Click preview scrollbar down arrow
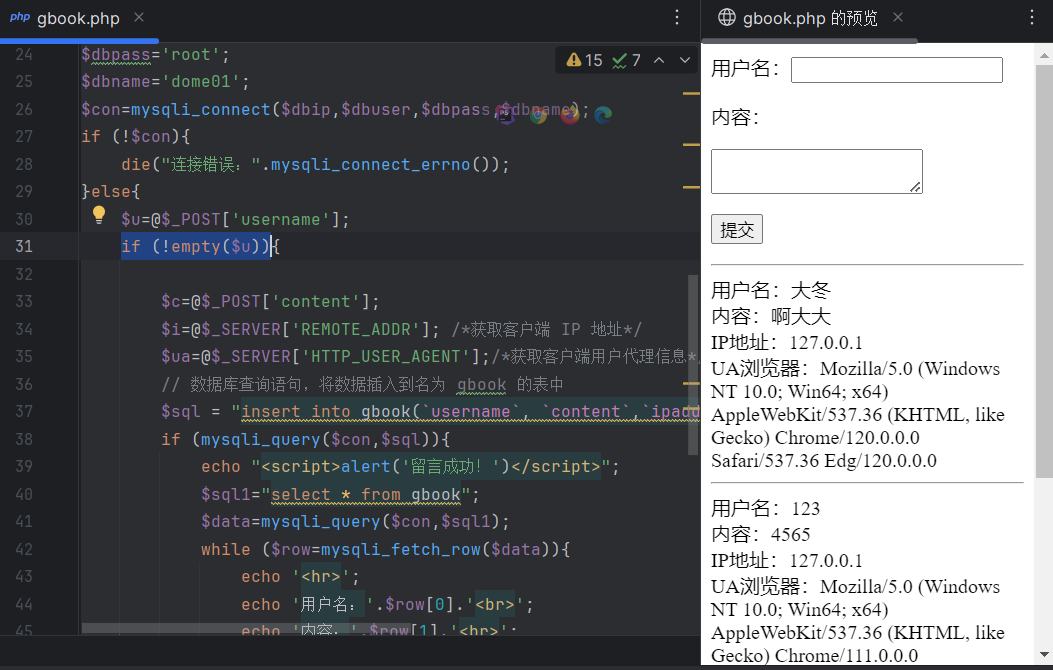 [x=1044, y=655]
